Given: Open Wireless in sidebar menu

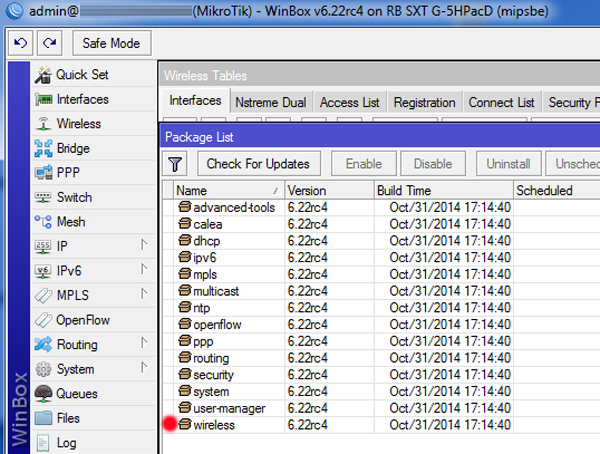Looking at the screenshot, I should (94, 124).
